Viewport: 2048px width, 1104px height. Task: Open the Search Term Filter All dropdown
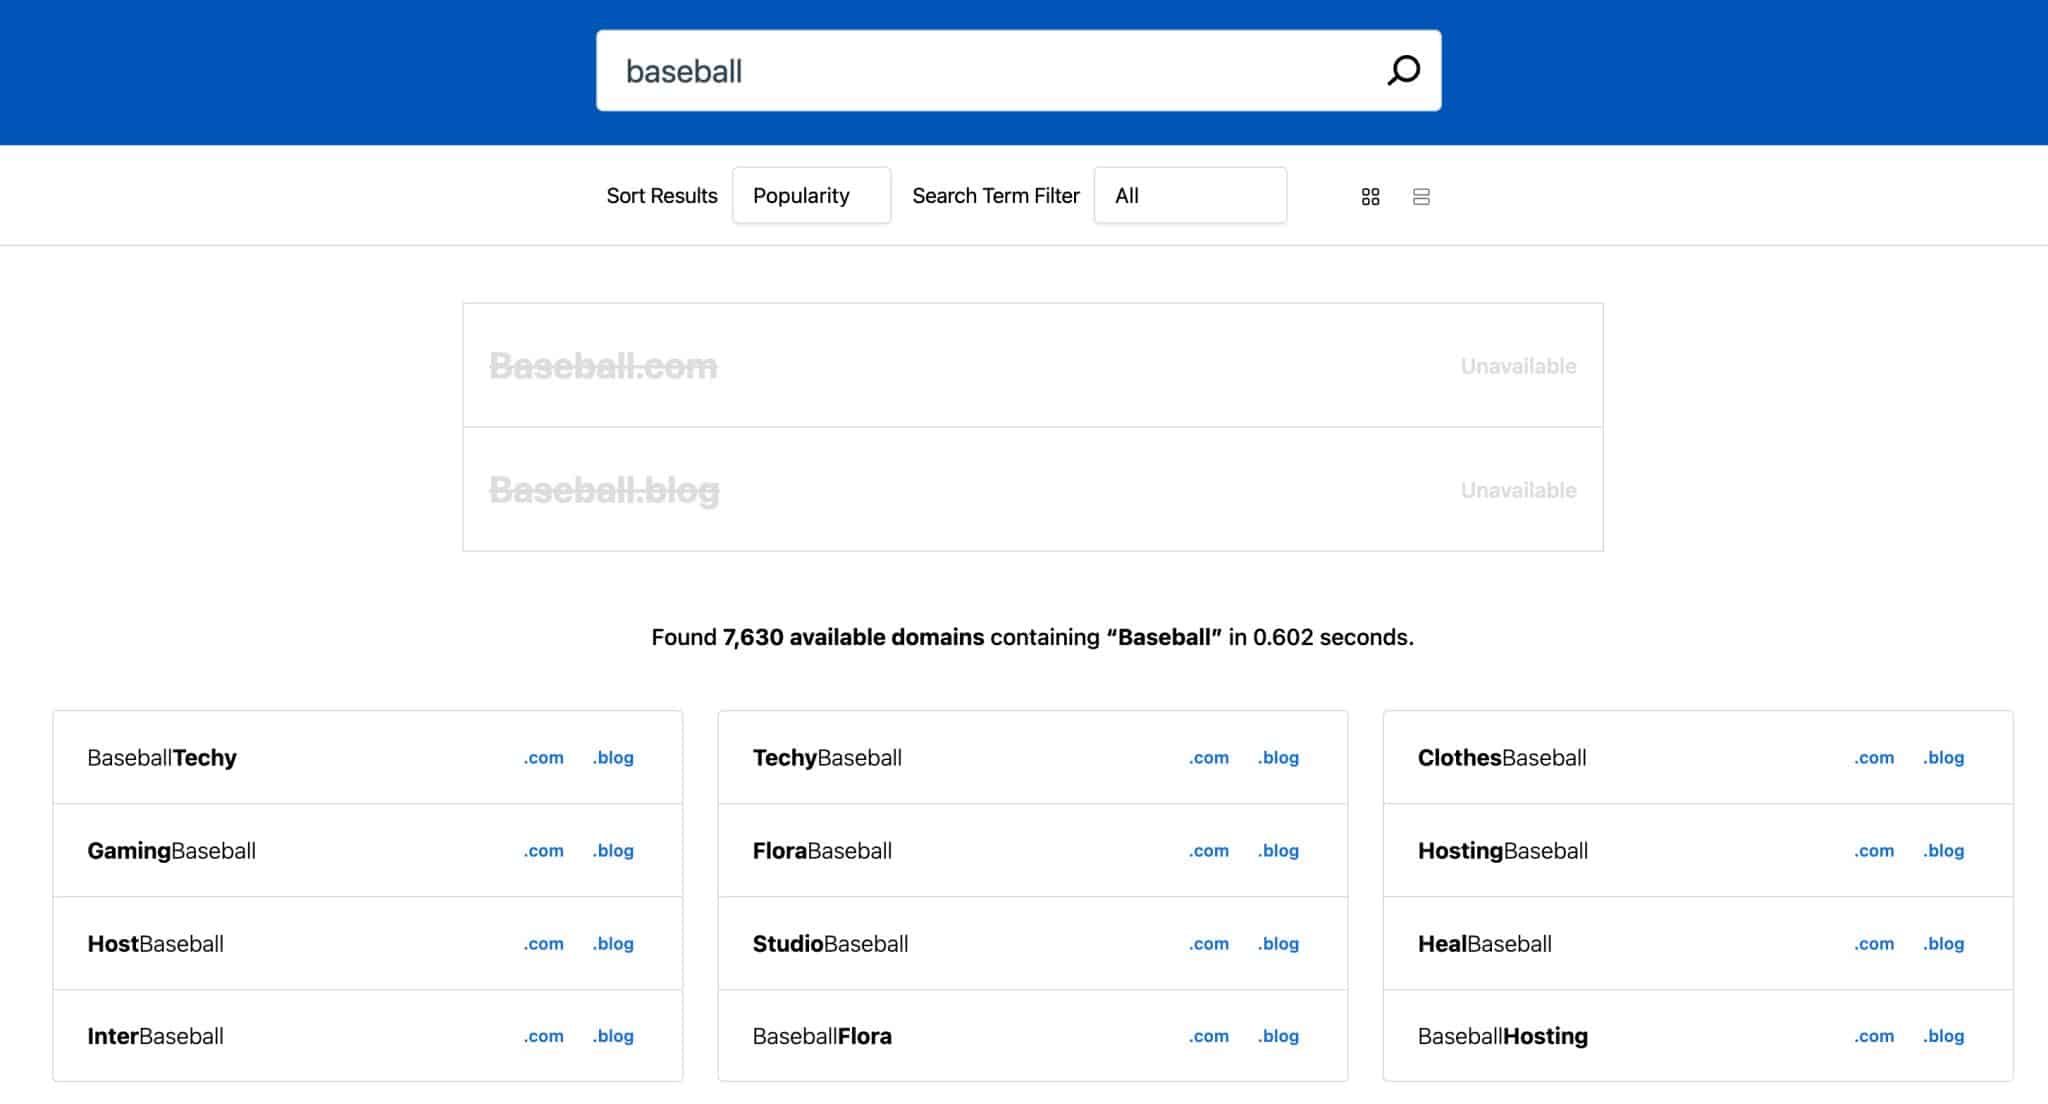(1190, 195)
